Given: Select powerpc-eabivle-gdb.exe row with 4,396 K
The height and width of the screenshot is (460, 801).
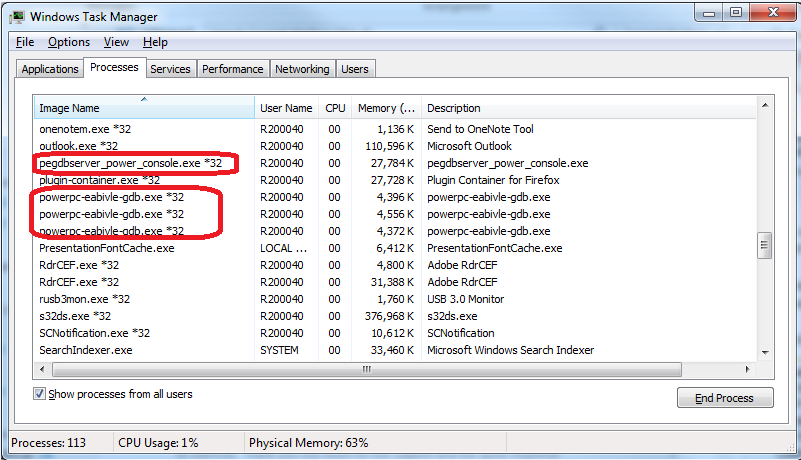Looking at the screenshot, I should pyautogui.click(x=395, y=197).
